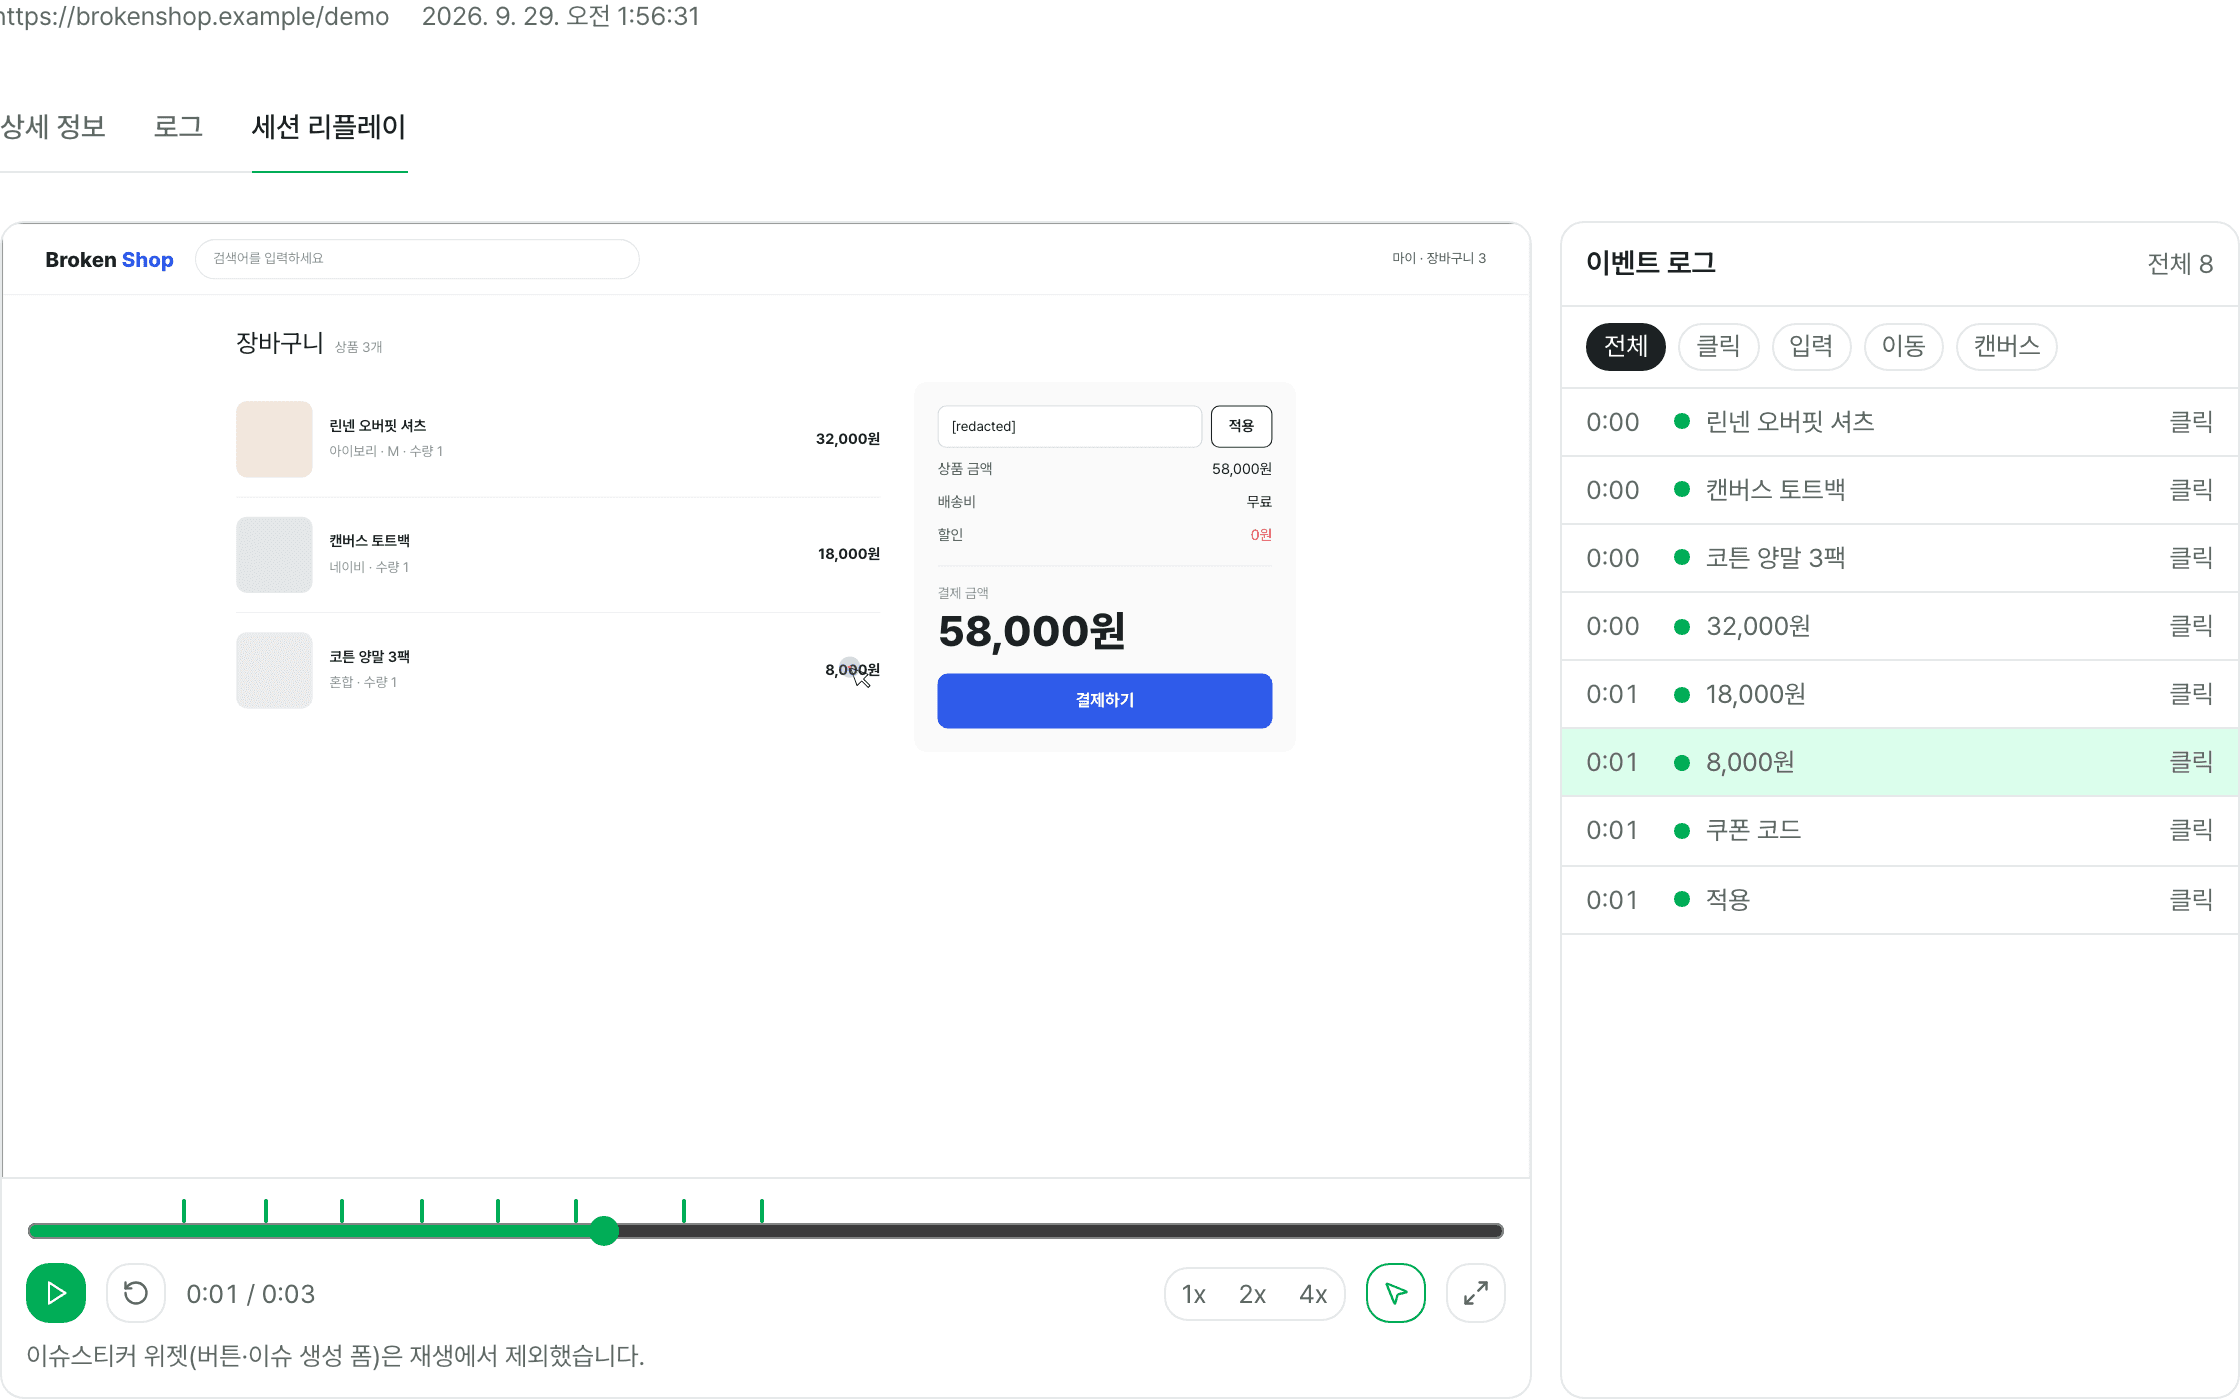Screen dimensions: 2240x1400
Task: Click the 린넨 오버핏 셔츠 product thumbnail
Action: tap(274, 439)
